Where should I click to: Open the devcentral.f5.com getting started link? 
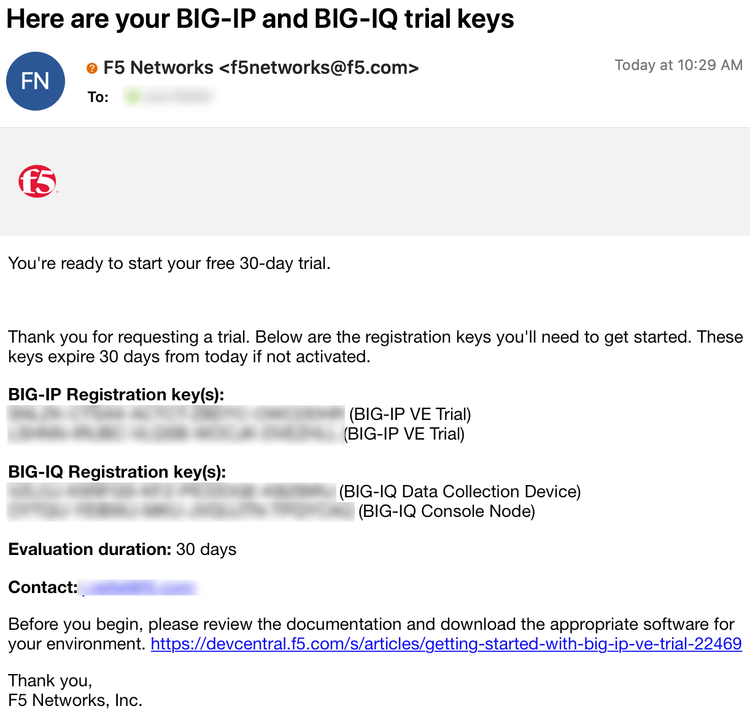click(x=446, y=644)
